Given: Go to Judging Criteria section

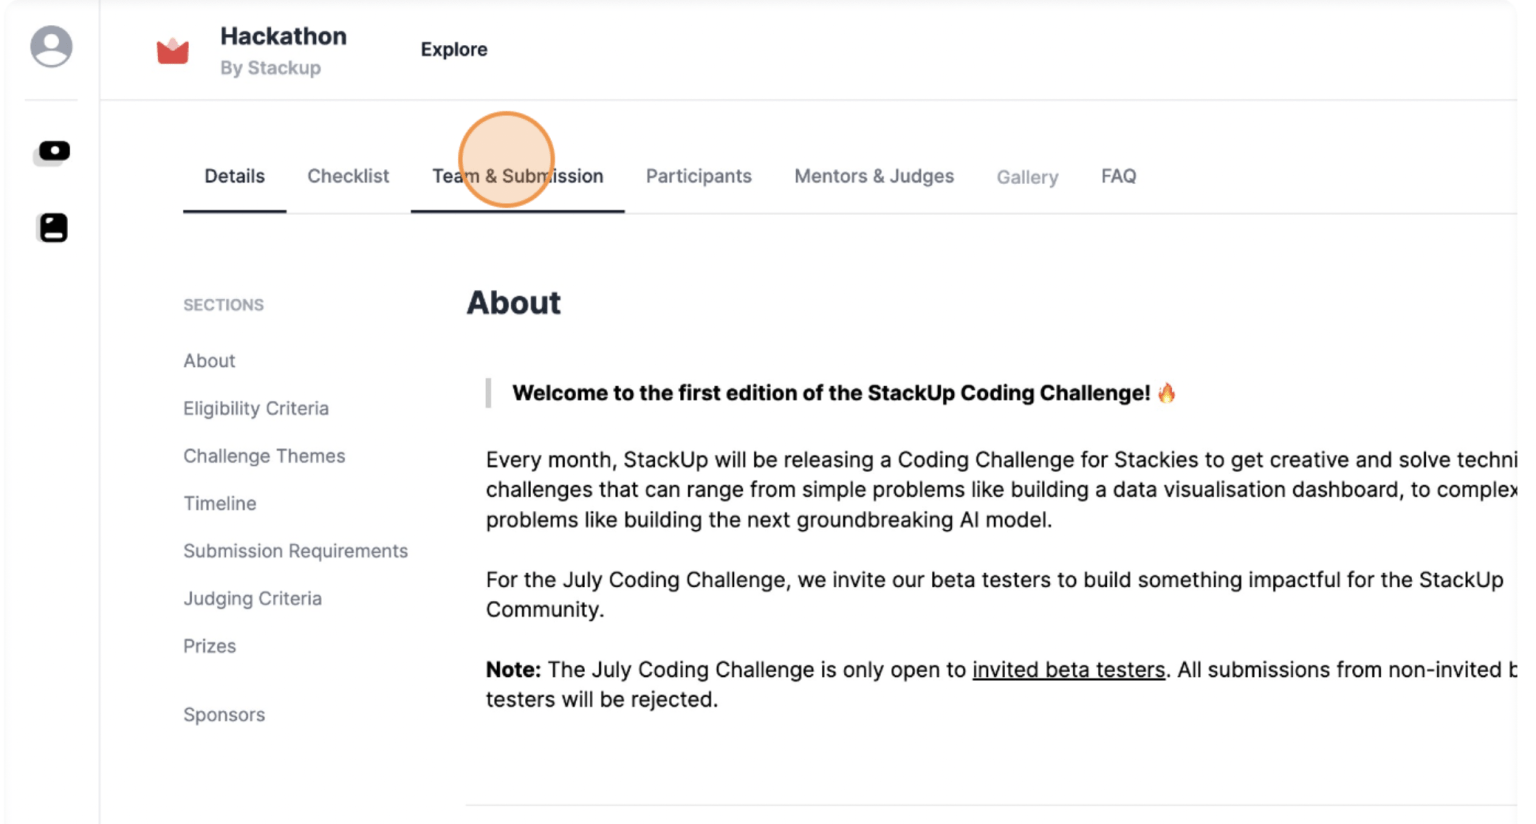Looking at the screenshot, I should 252,599.
